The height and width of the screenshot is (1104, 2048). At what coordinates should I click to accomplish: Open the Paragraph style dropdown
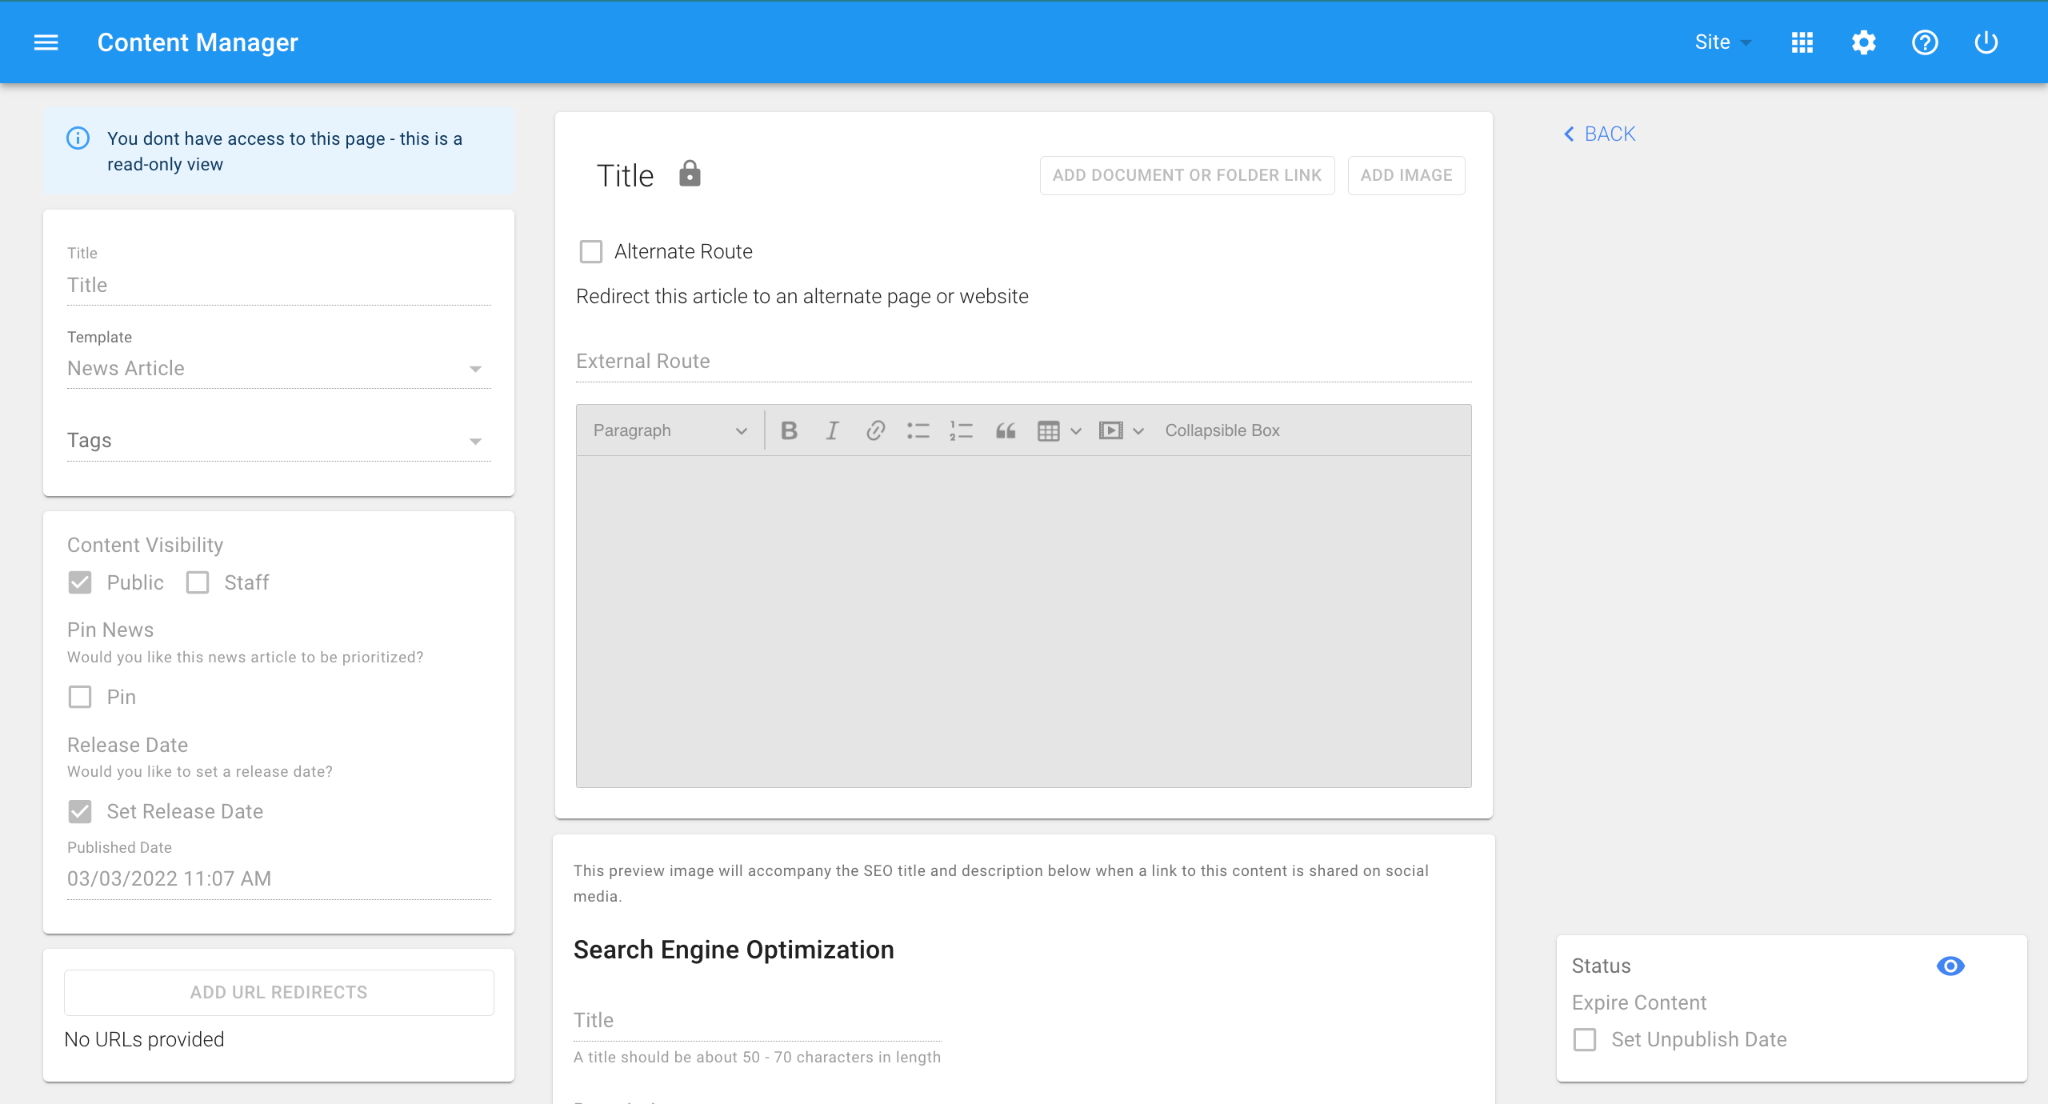[x=669, y=430]
